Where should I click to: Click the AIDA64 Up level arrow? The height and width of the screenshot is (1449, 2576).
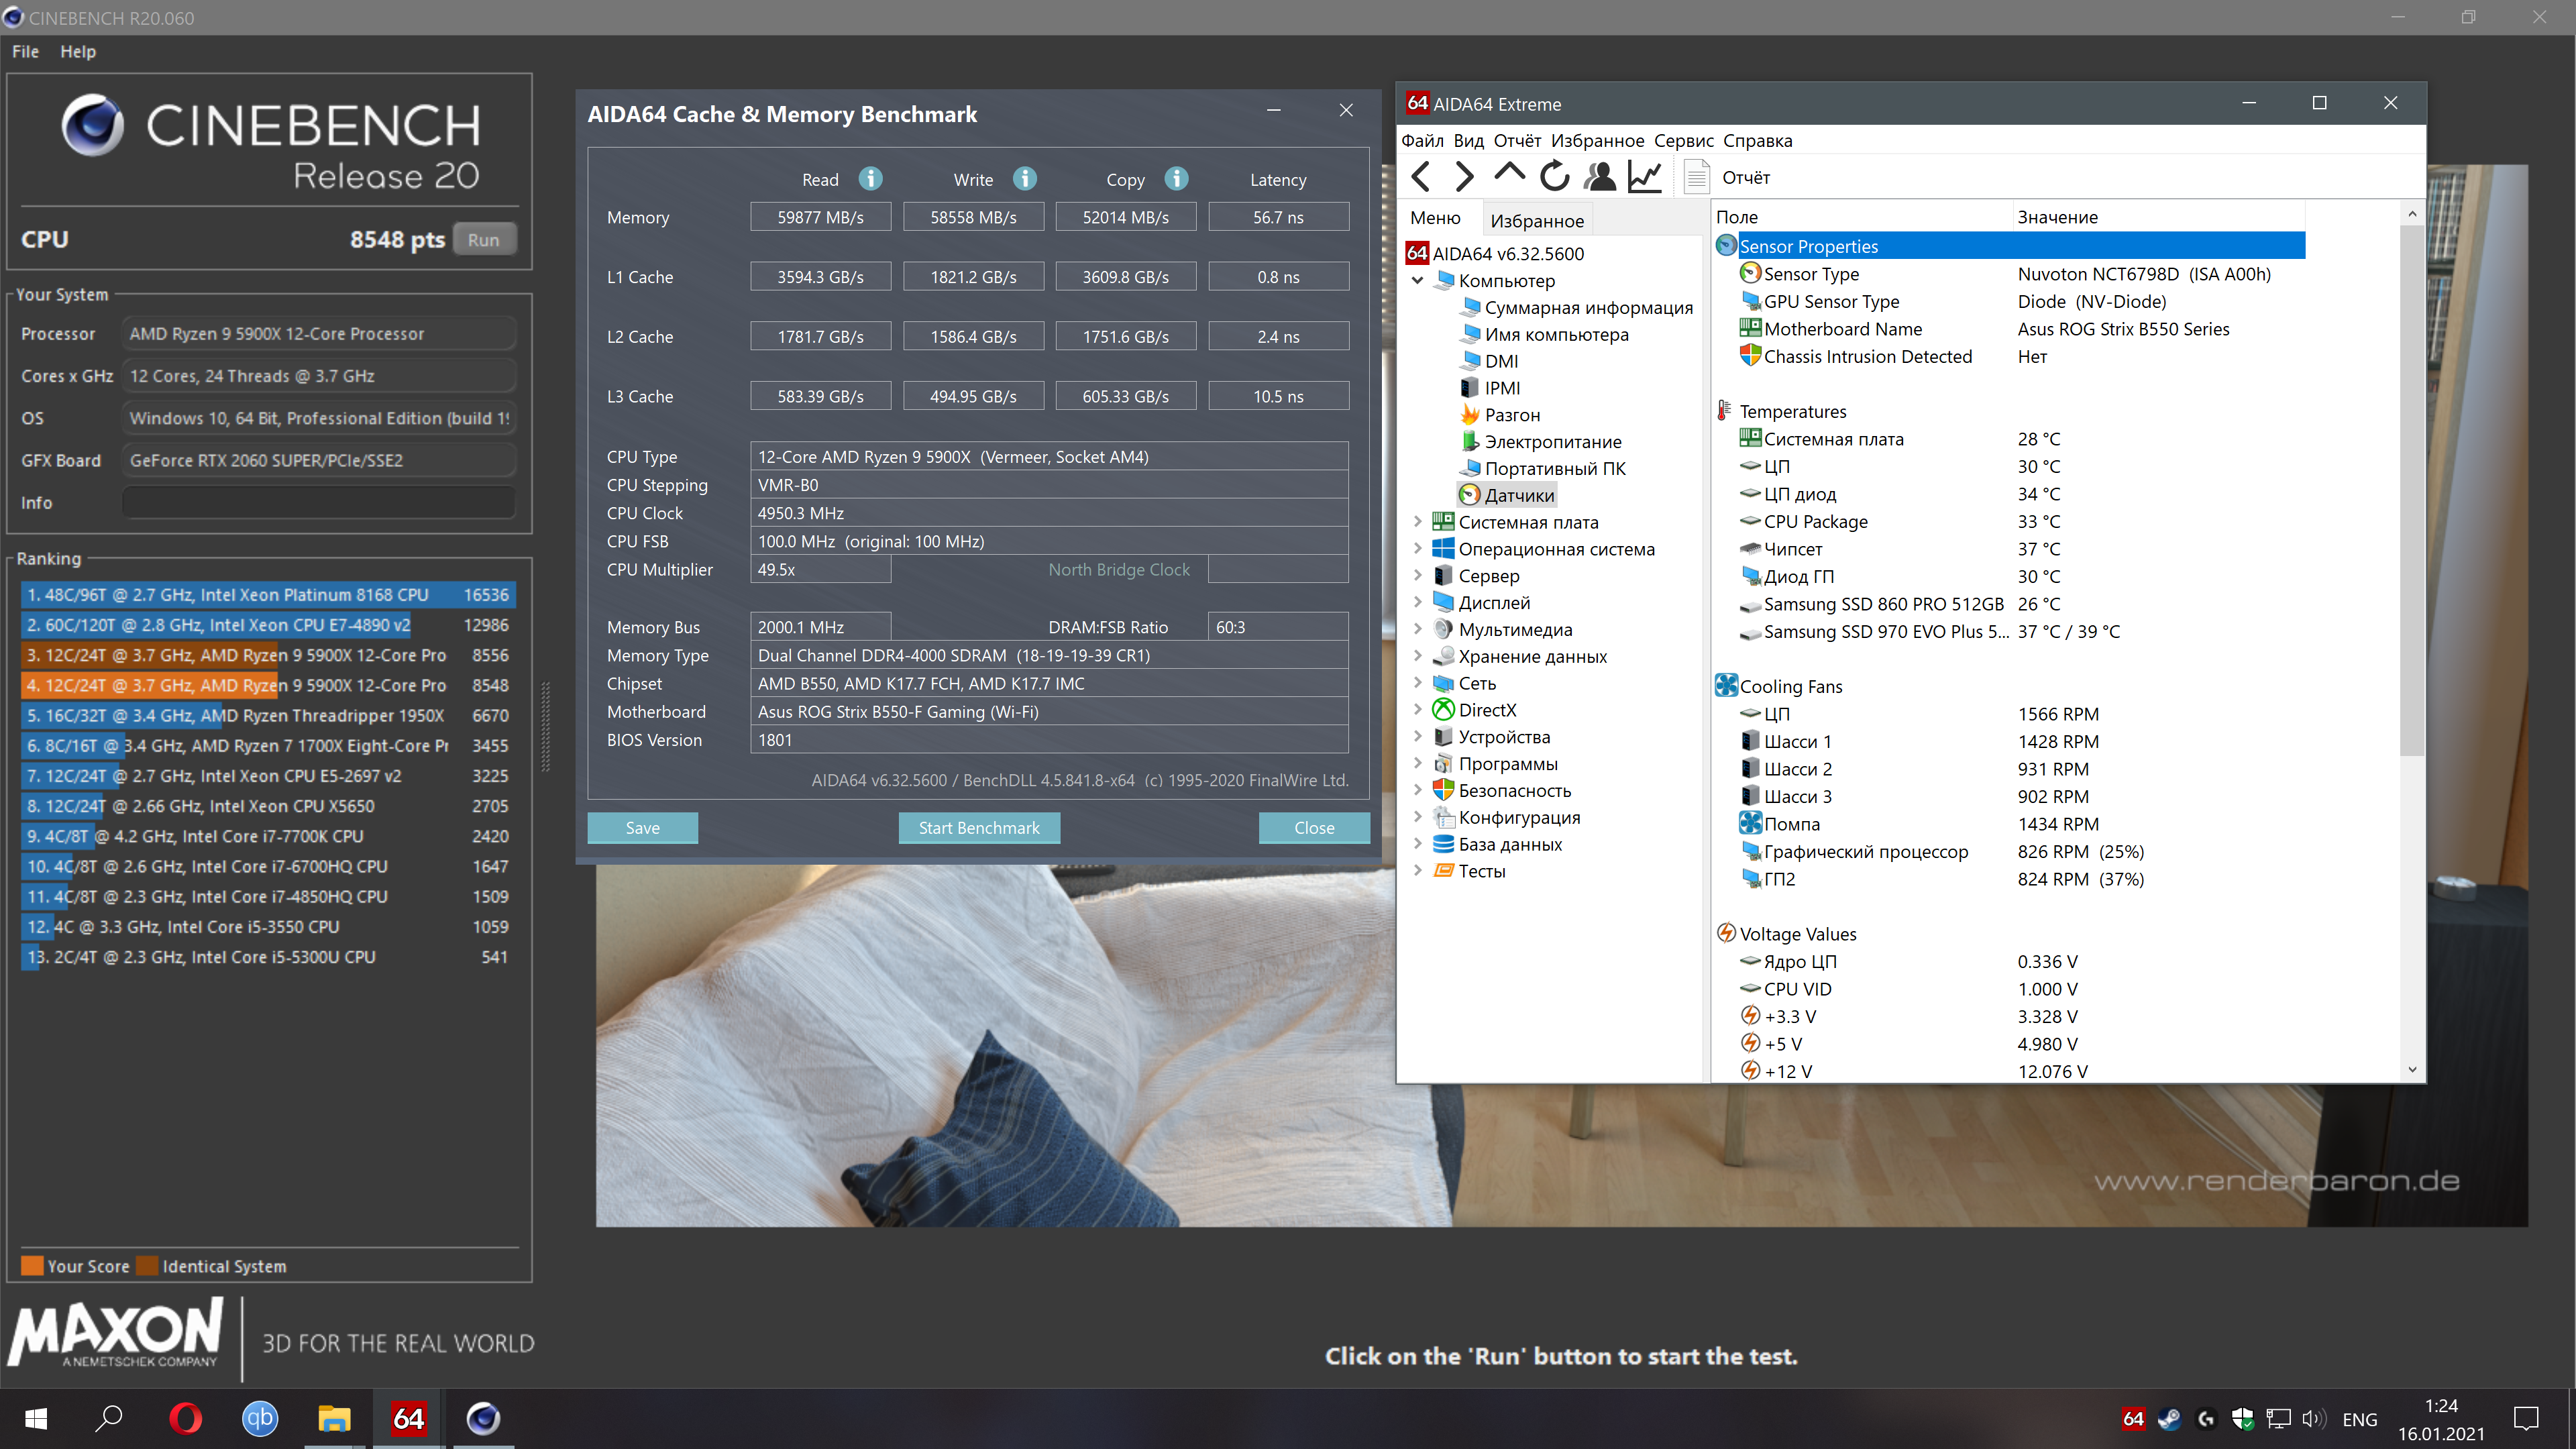[1509, 175]
